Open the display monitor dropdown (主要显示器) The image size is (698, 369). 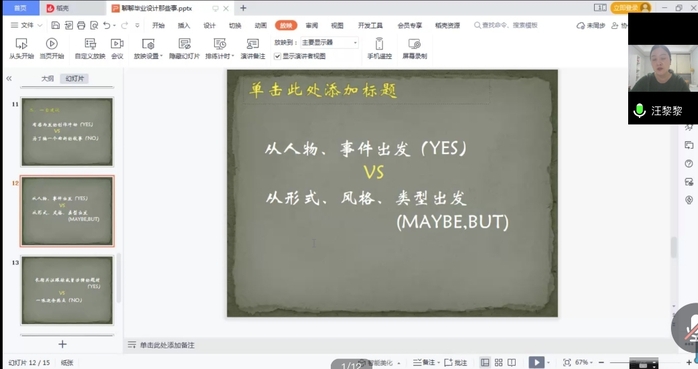coord(329,42)
